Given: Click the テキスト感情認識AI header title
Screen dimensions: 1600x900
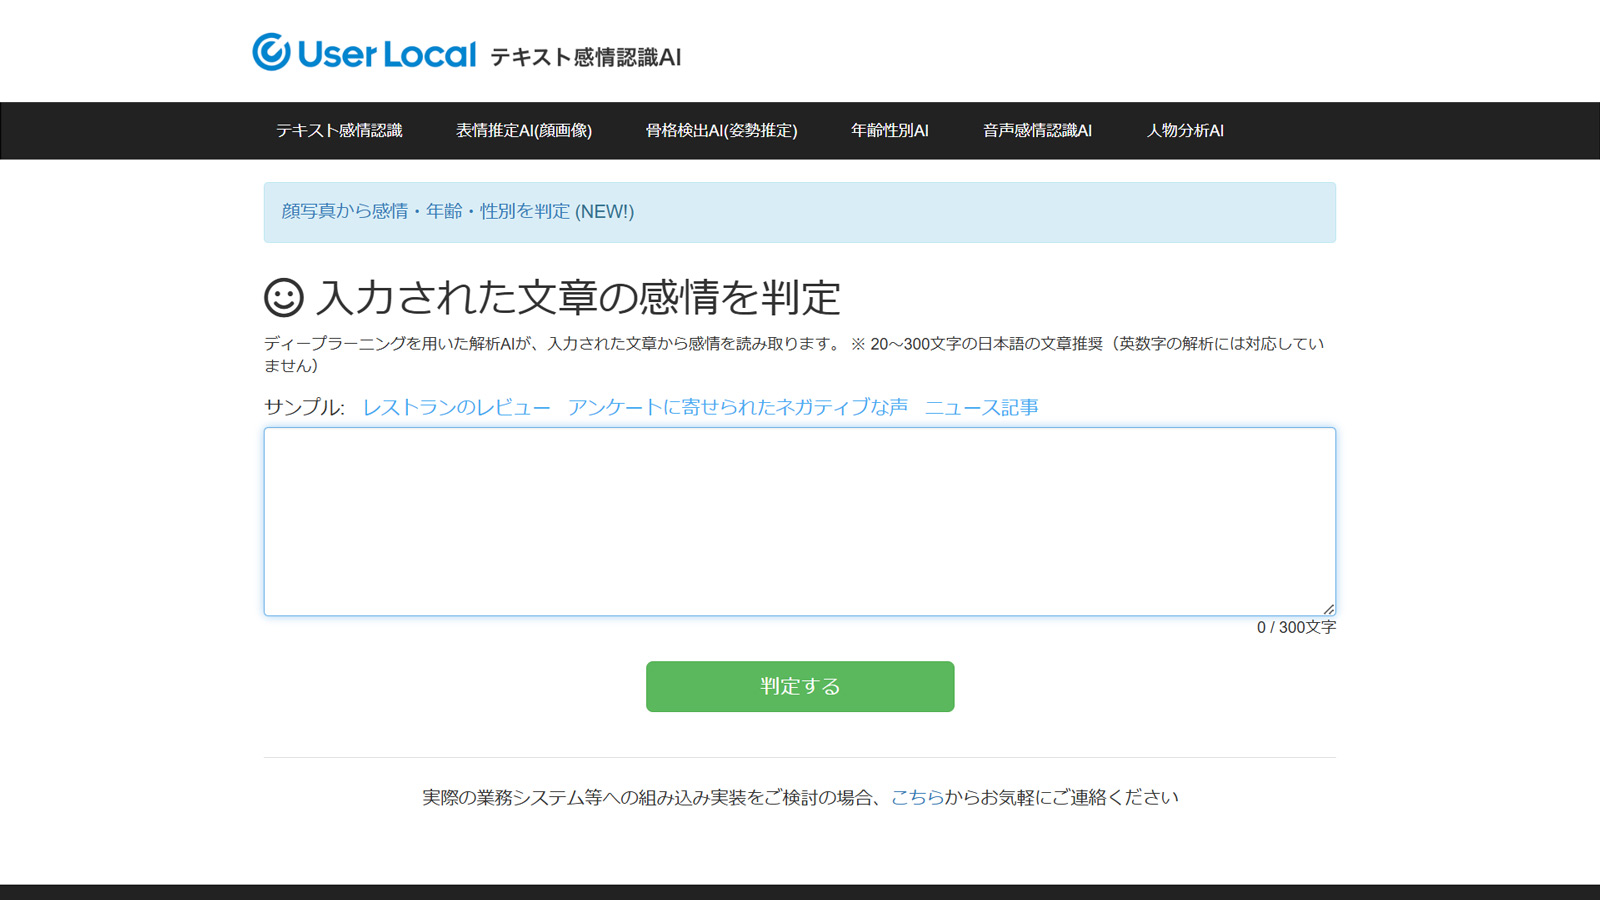Looking at the screenshot, I should pyautogui.click(x=585, y=57).
